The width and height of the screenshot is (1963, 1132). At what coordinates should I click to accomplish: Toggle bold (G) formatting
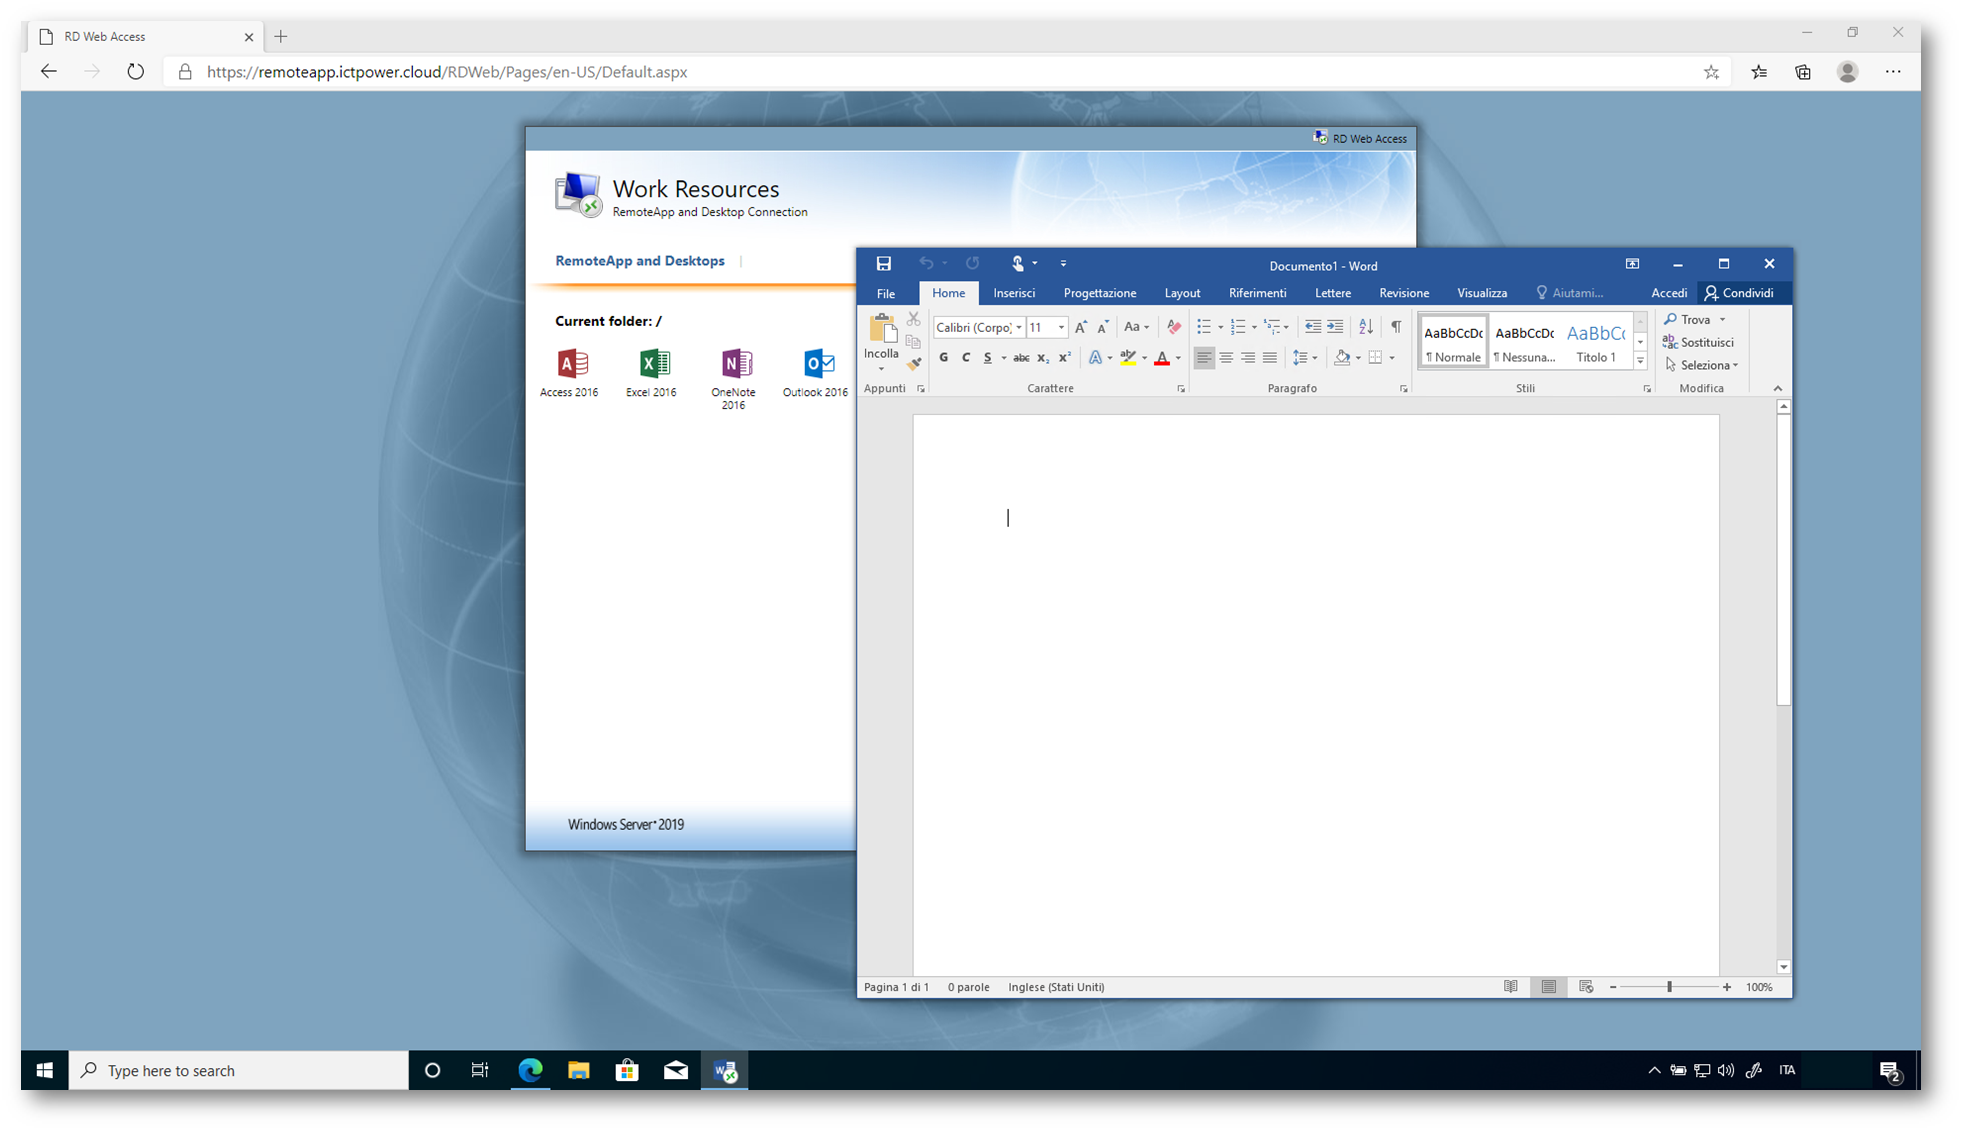click(943, 358)
